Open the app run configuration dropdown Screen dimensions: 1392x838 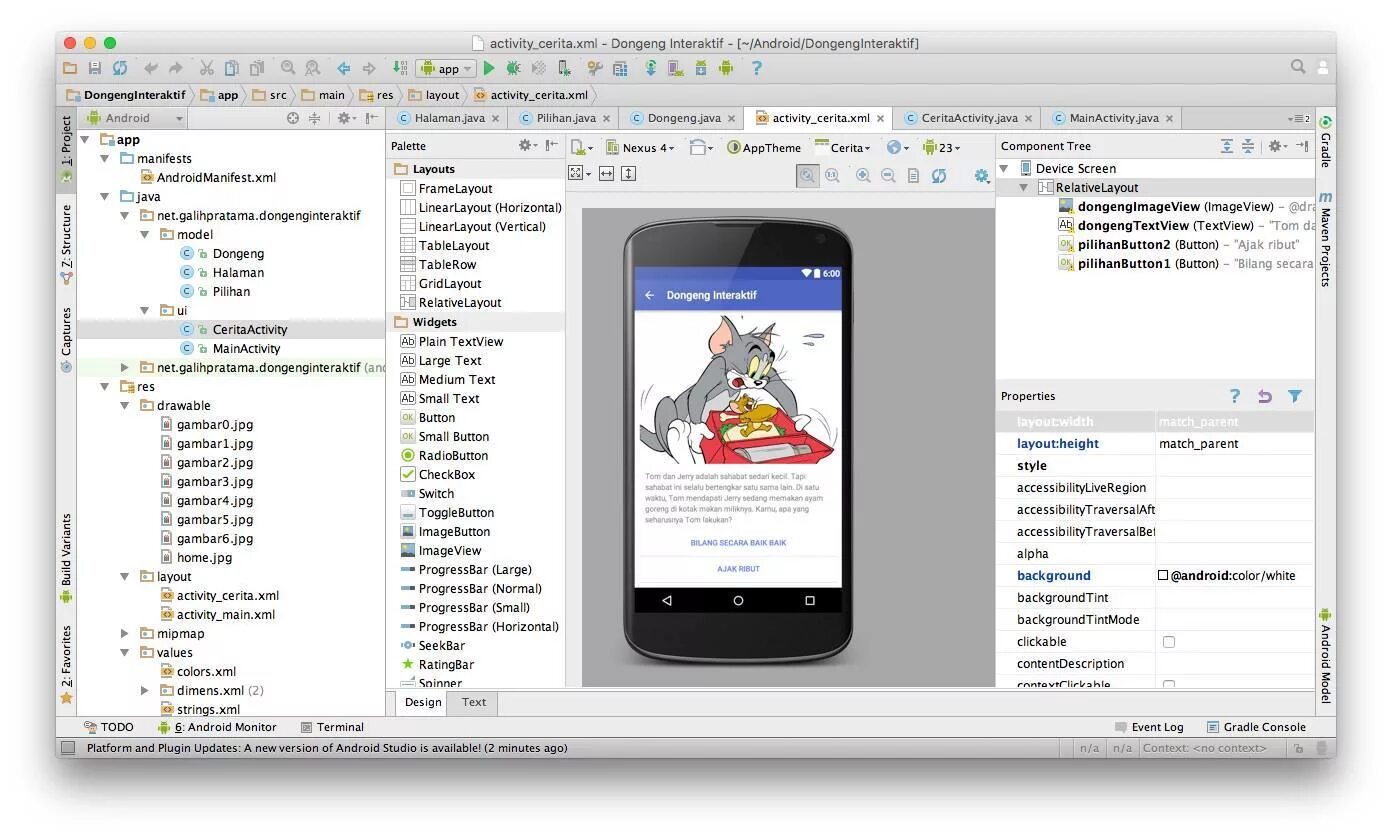[x=446, y=68]
